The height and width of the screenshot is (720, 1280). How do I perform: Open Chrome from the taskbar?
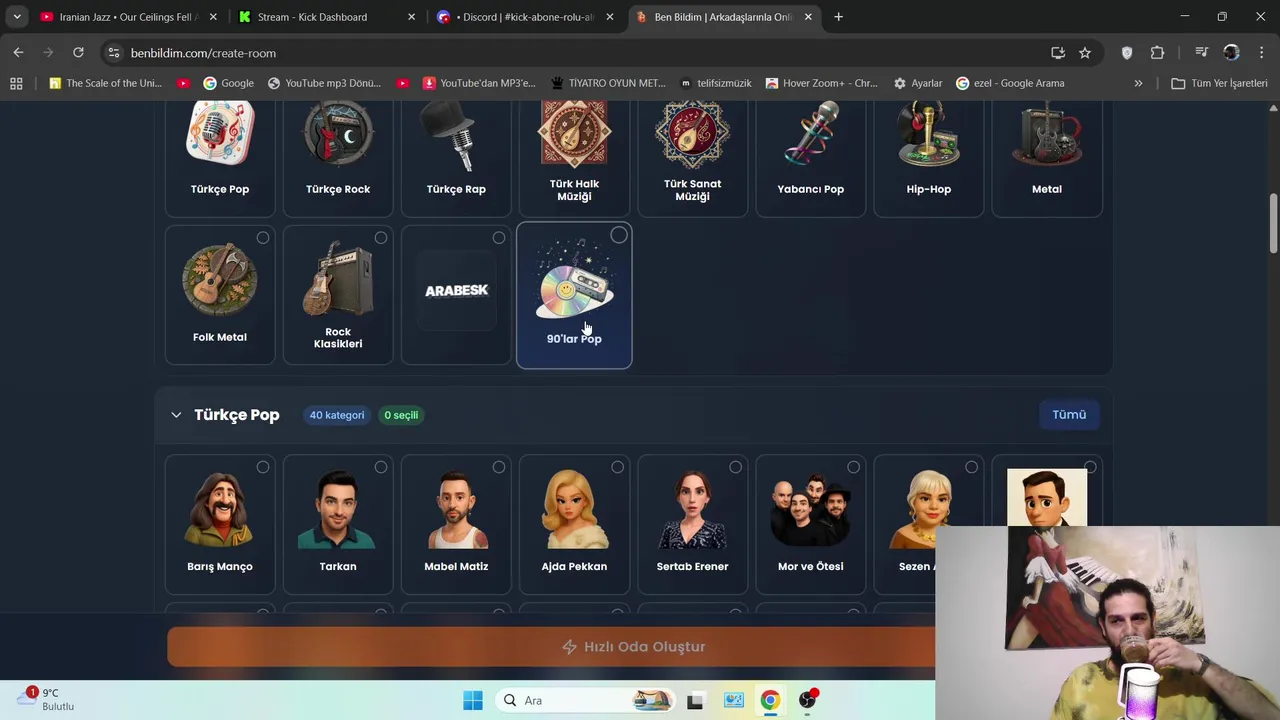tap(770, 700)
